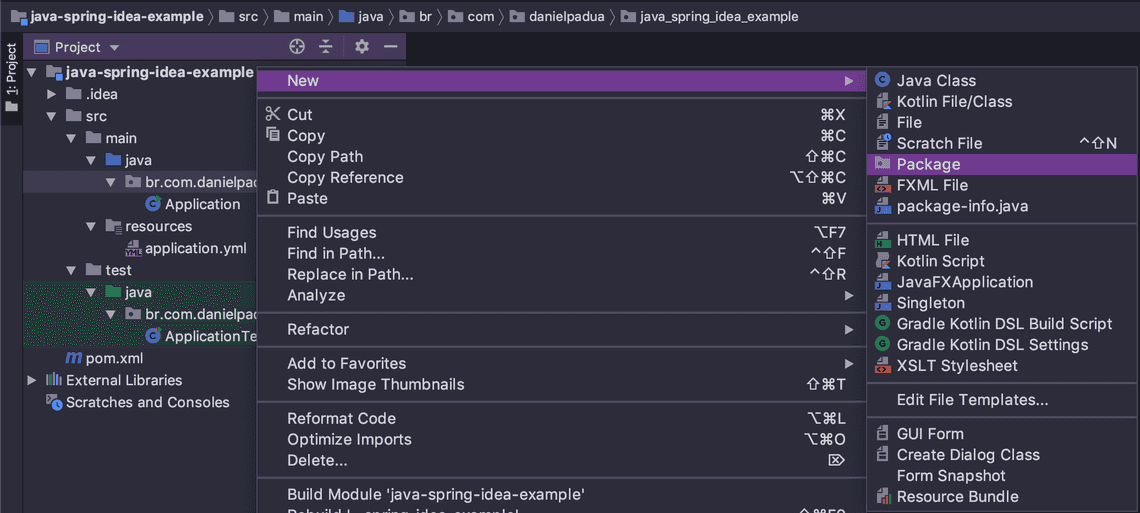Expand the .idea folder

tap(51, 94)
